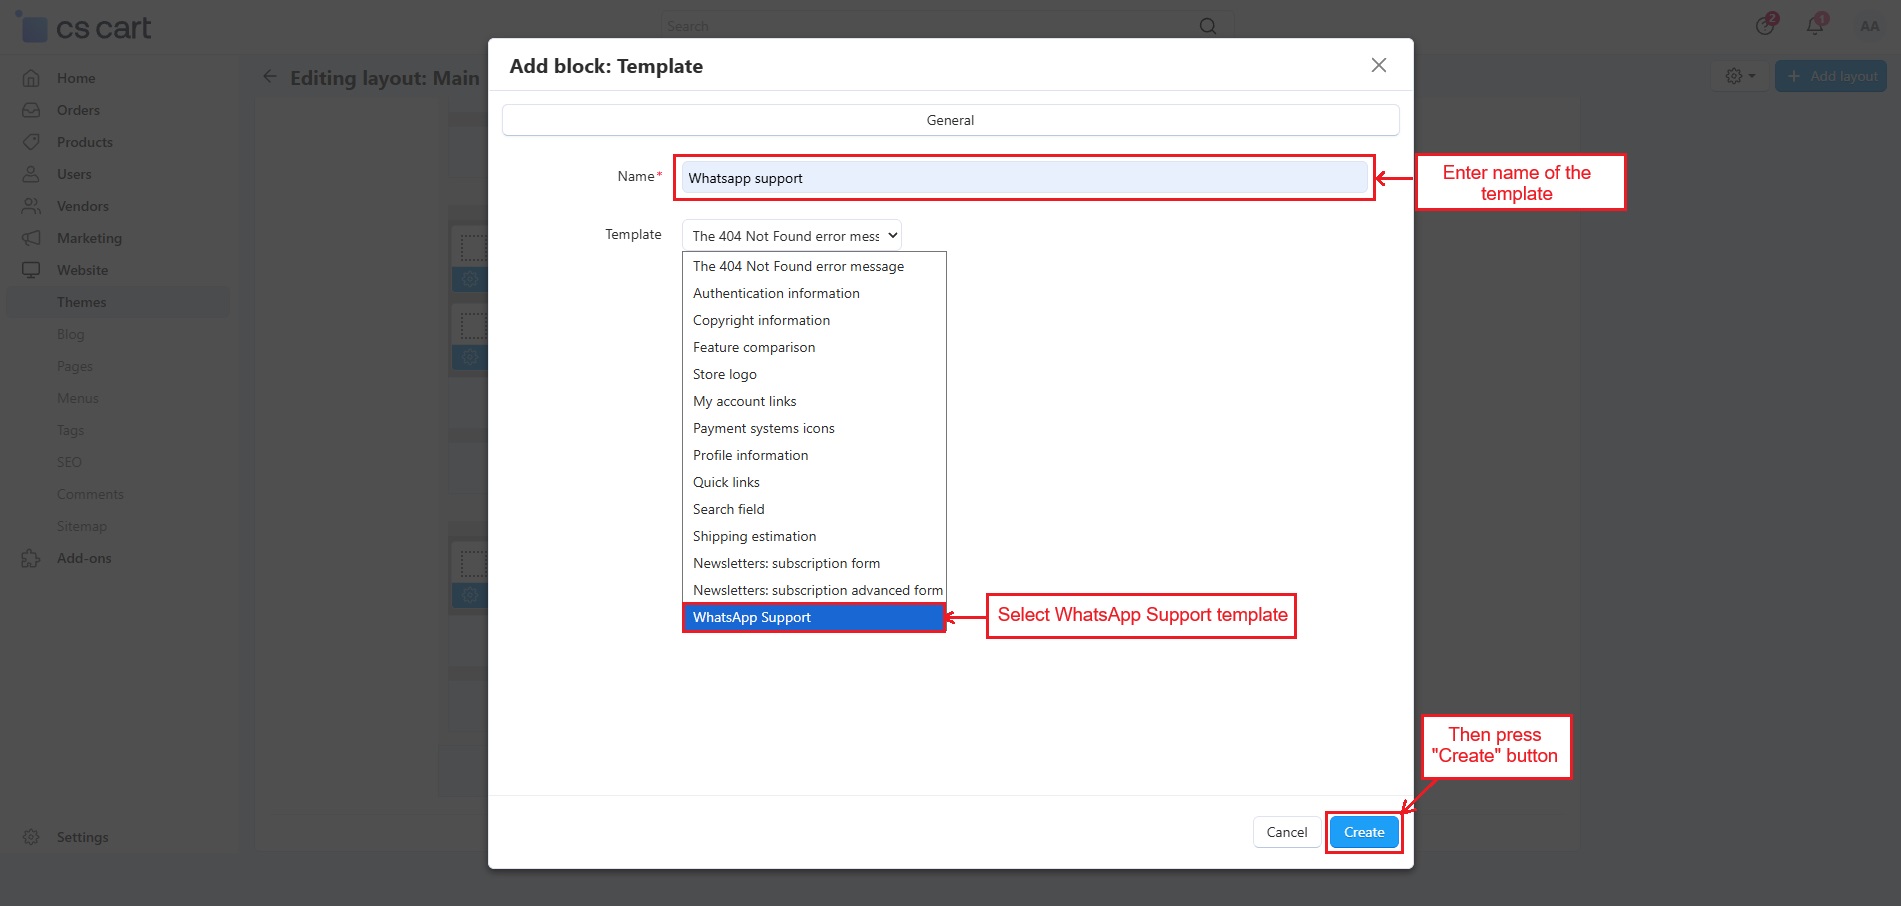Switch to the General tab
The image size is (1901, 906).
click(950, 120)
